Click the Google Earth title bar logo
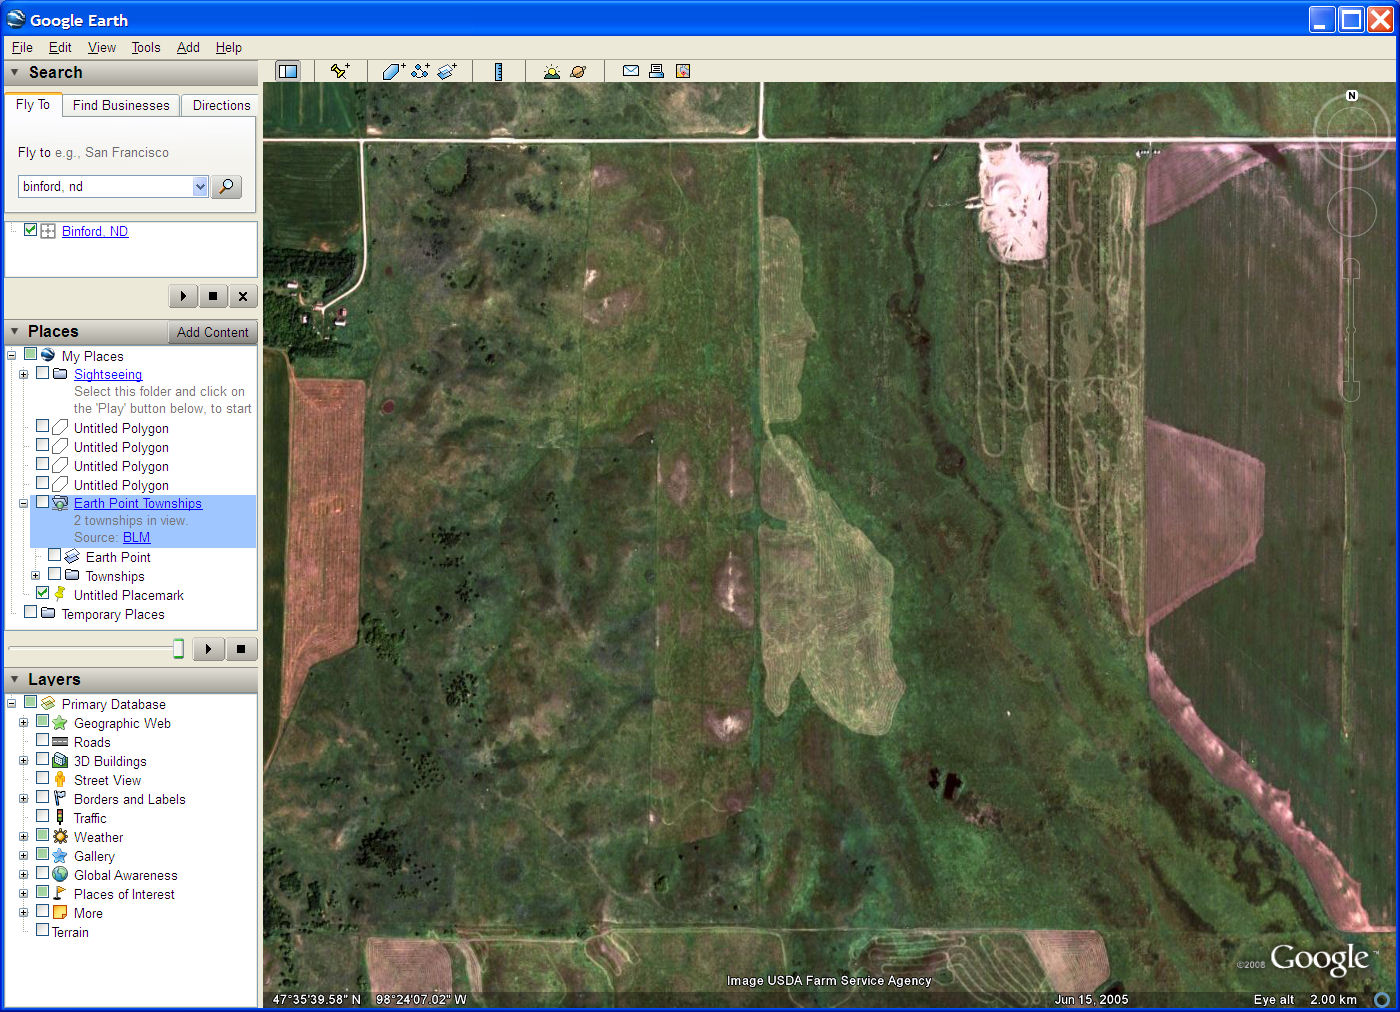Screen dimensions: 1400x1012 coord(16,19)
